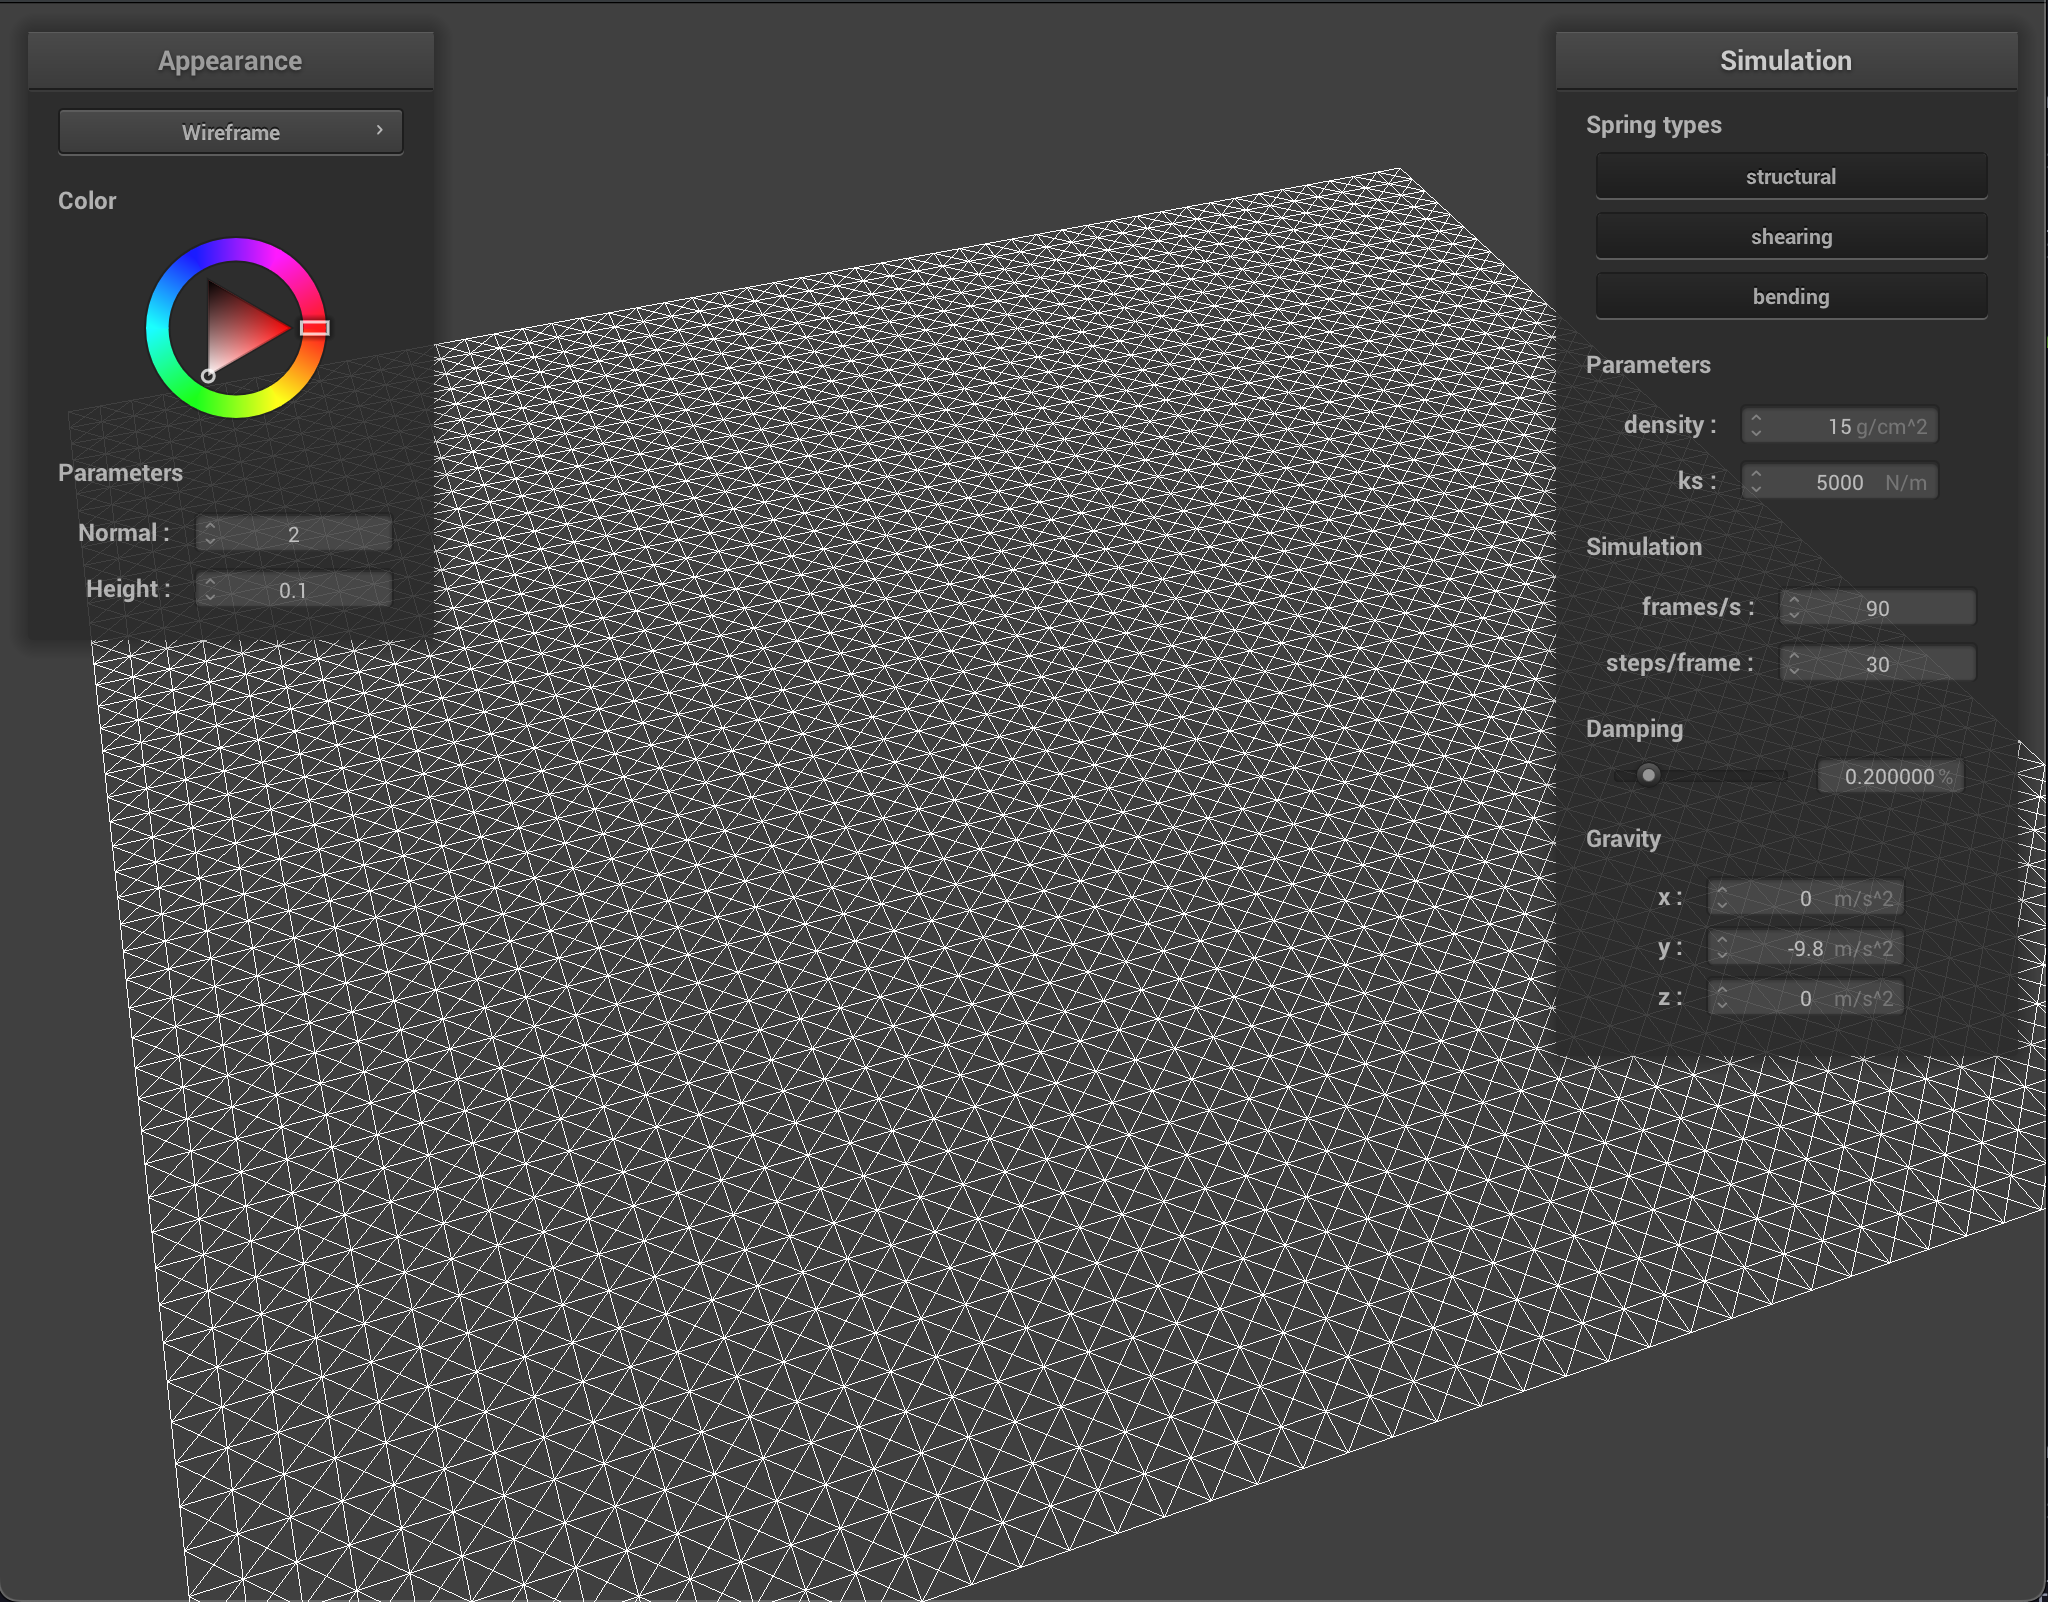Click the Normal value spinner arrows
Screen dimensions: 2048x1602
pyautogui.click(x=210, y=534)
